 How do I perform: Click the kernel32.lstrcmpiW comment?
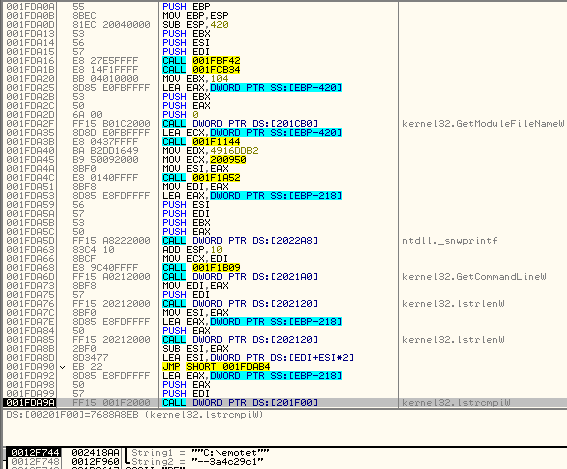tap(456, 402)
